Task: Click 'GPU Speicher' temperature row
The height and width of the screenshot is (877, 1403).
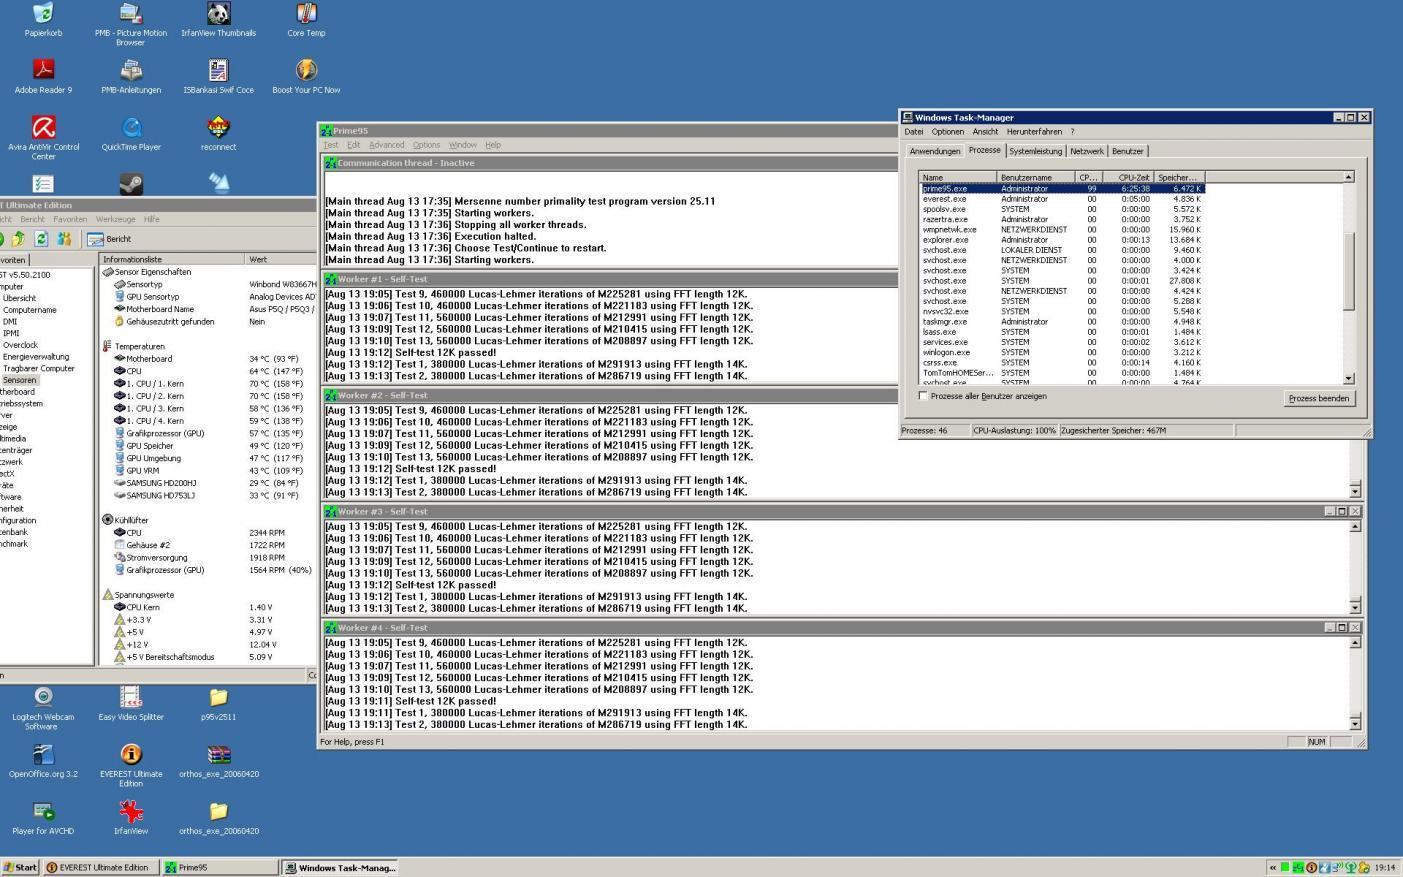Action: tap(207, 446)
